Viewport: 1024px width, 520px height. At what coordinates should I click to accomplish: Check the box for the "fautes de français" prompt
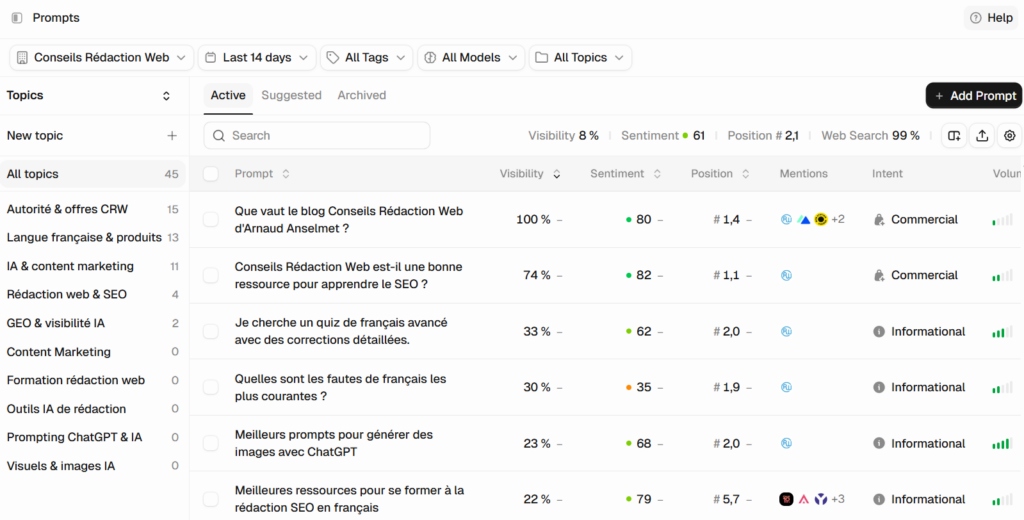[210, 387]
